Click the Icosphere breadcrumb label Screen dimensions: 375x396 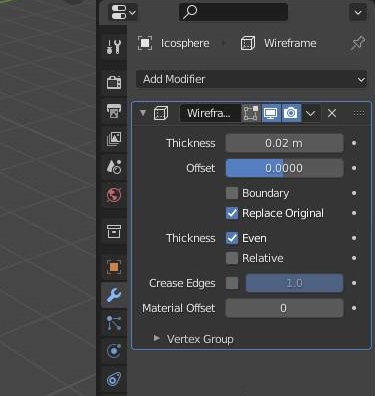[185, 43]
